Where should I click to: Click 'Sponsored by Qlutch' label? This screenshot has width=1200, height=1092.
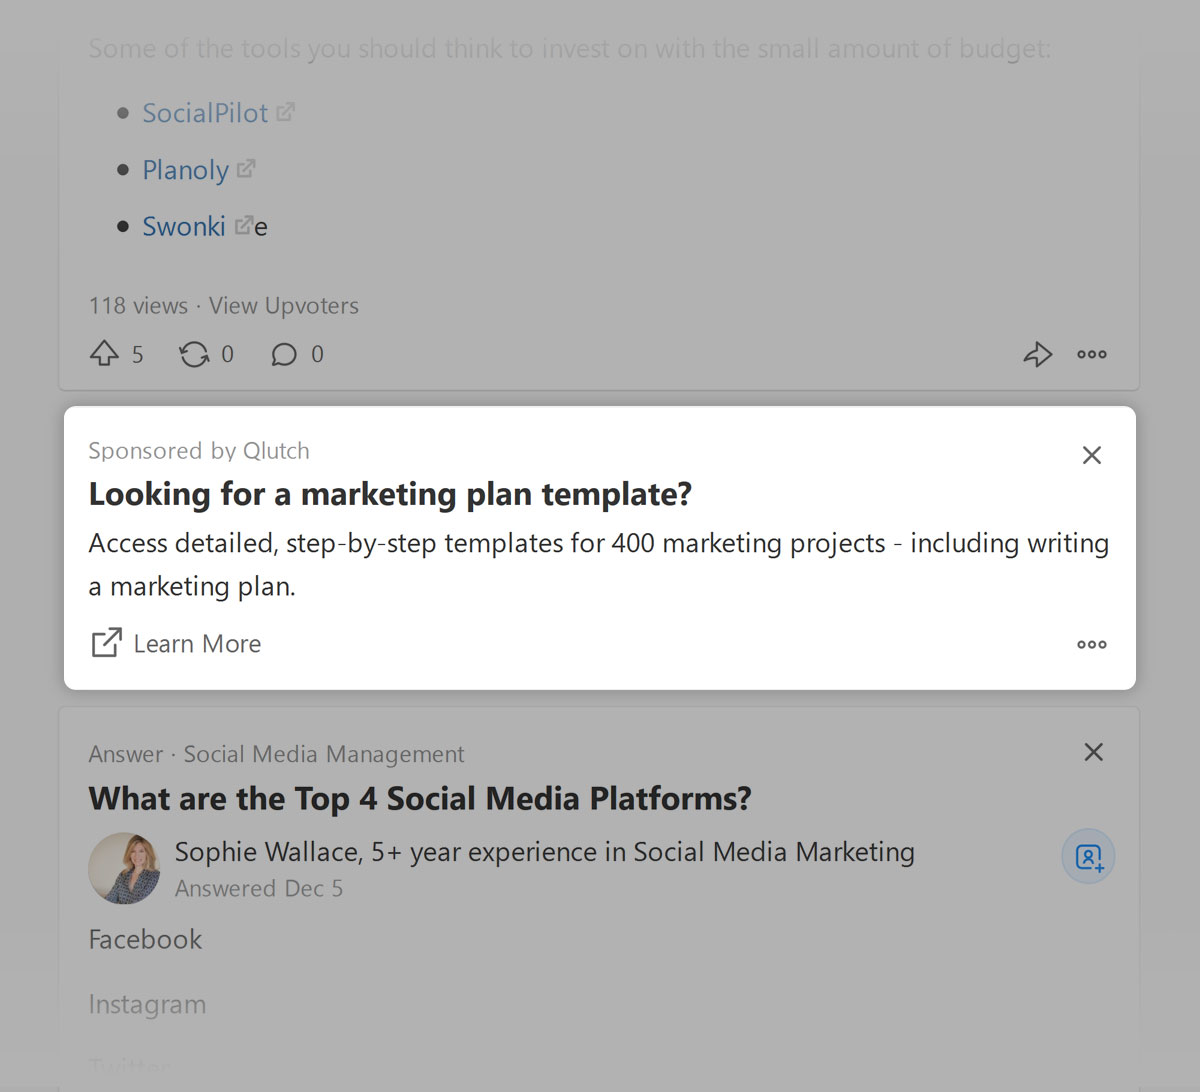(x=199, y=451)
